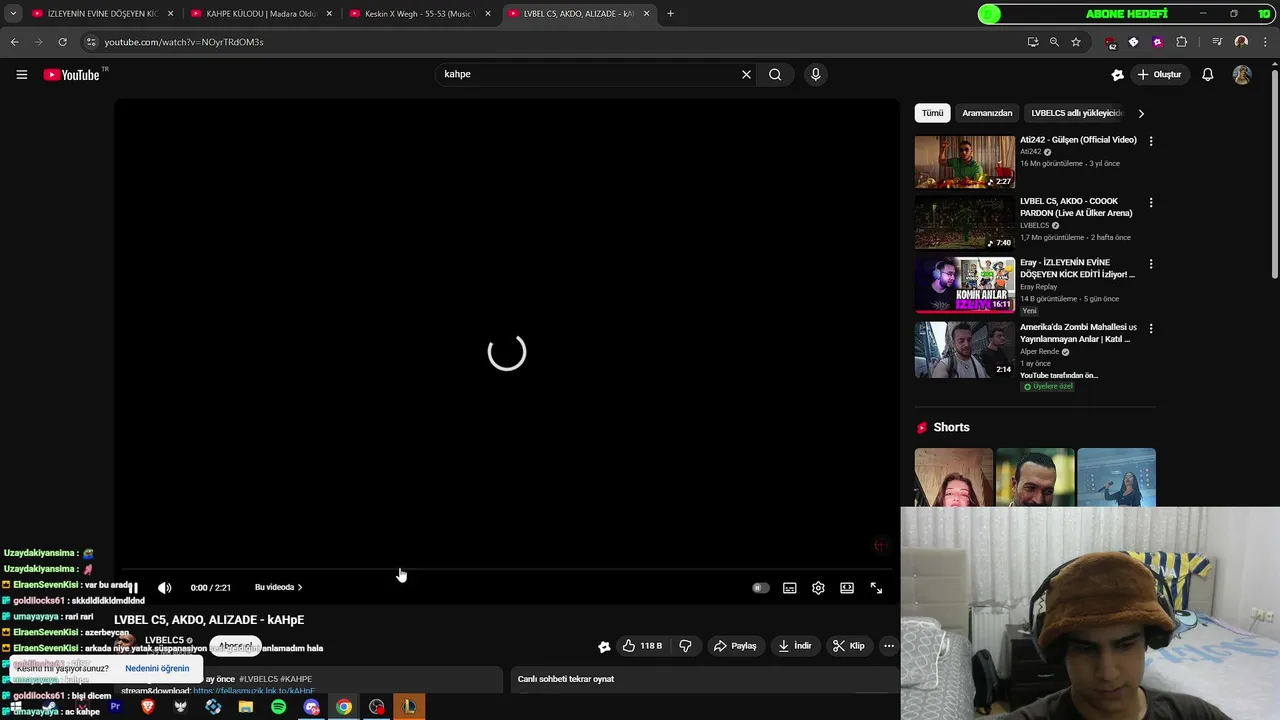1280x720 pixels.
Task: Expand 'Bu videoda' chapter chevron
Action: point(300,588)
